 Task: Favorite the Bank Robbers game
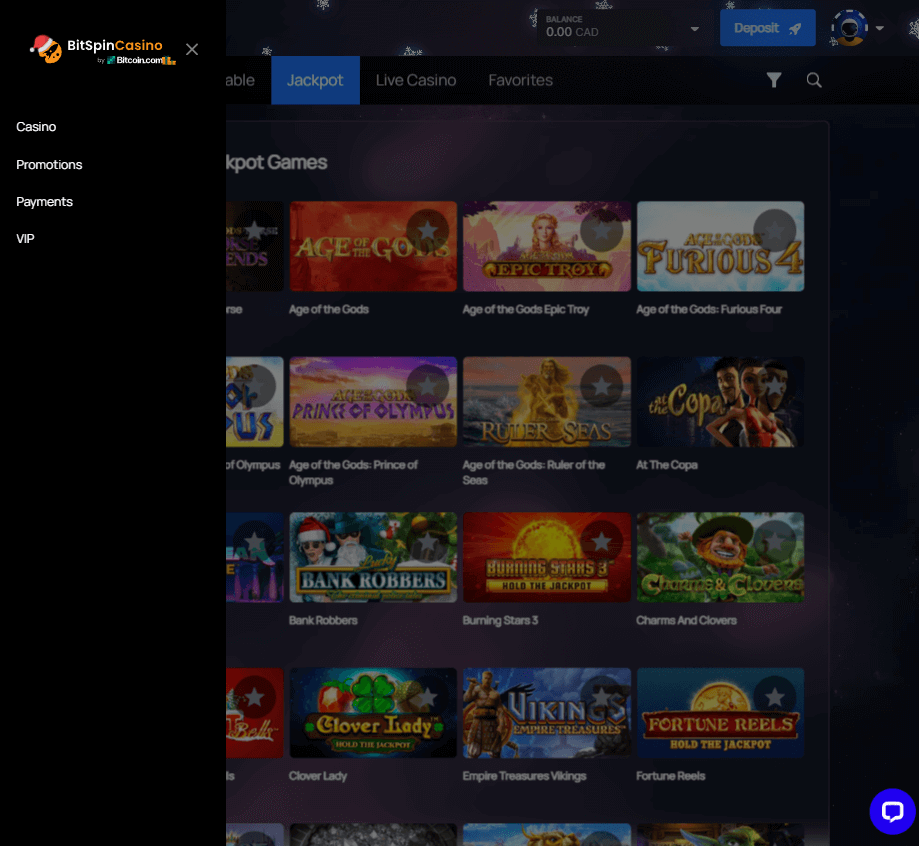[x=428, y=542]
